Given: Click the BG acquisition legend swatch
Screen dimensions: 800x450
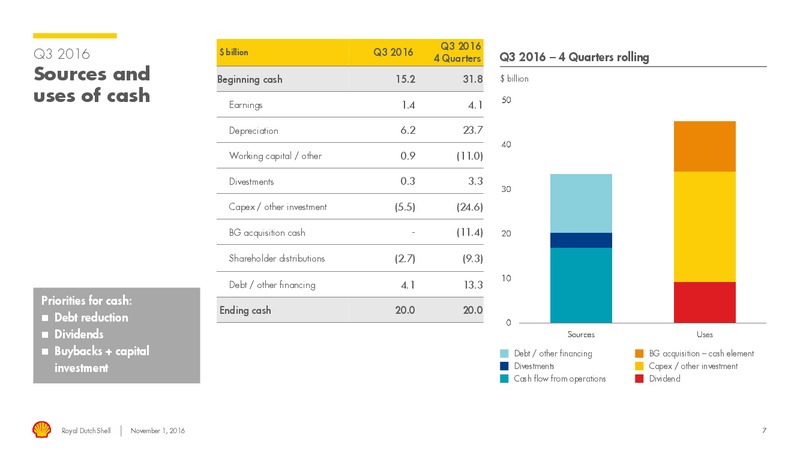Looking at the screenshot, I should click(x=639, y=353).
